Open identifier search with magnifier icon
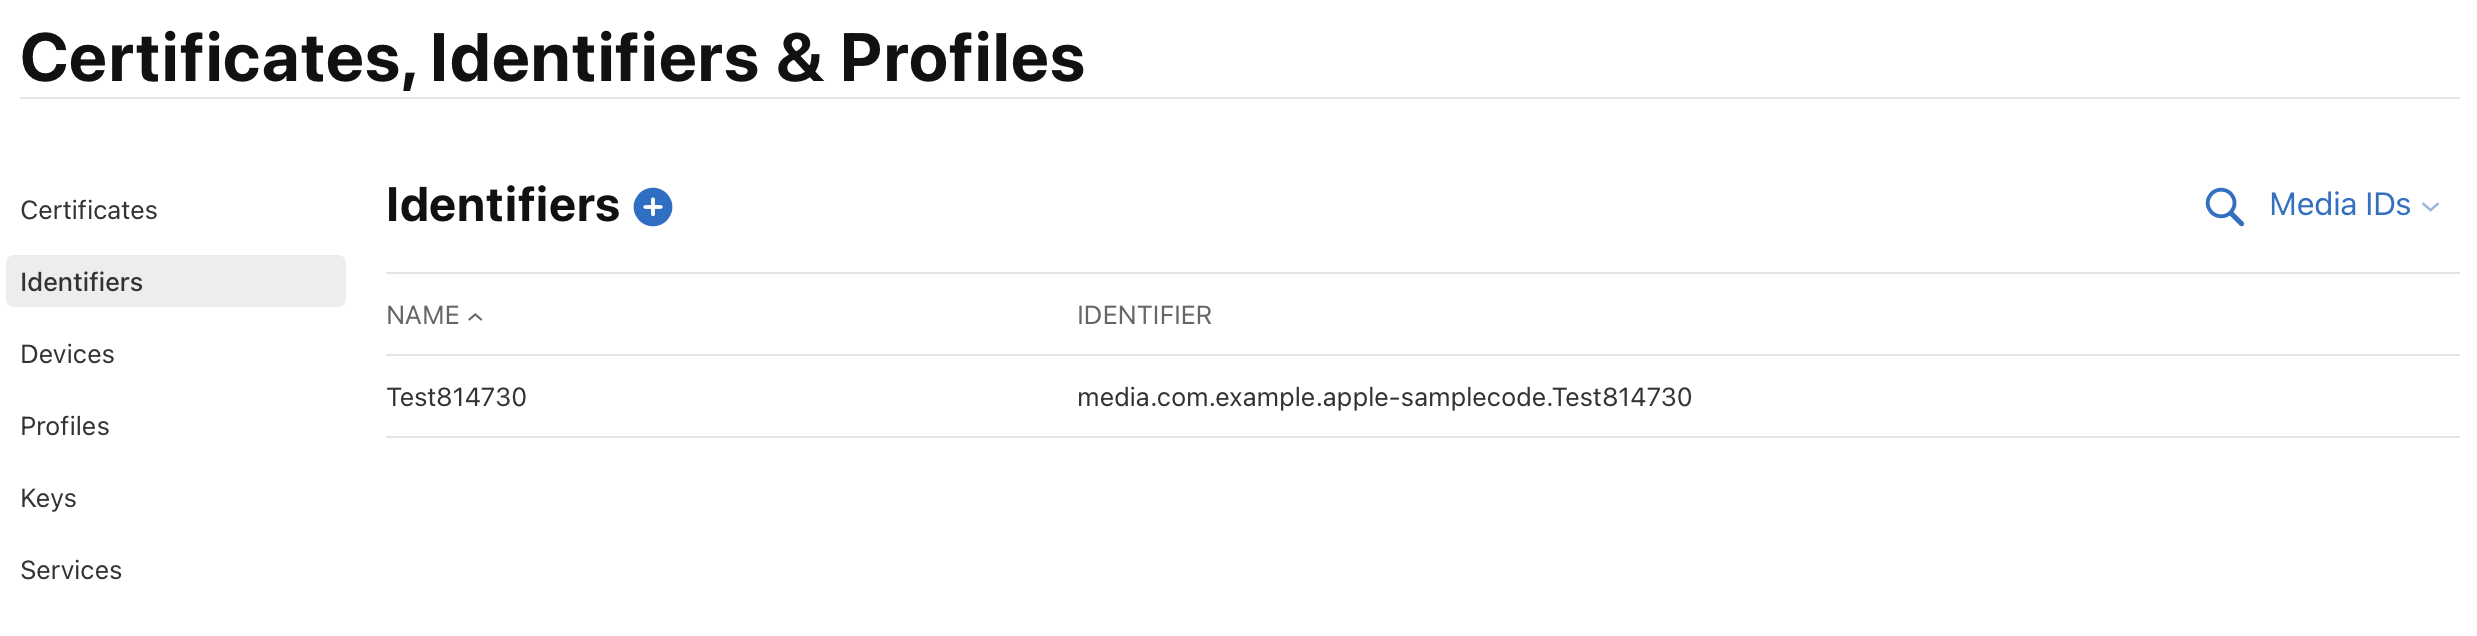Viewport: 2477px width, 636px height. pyautogui.click(x=2223, y=207)
